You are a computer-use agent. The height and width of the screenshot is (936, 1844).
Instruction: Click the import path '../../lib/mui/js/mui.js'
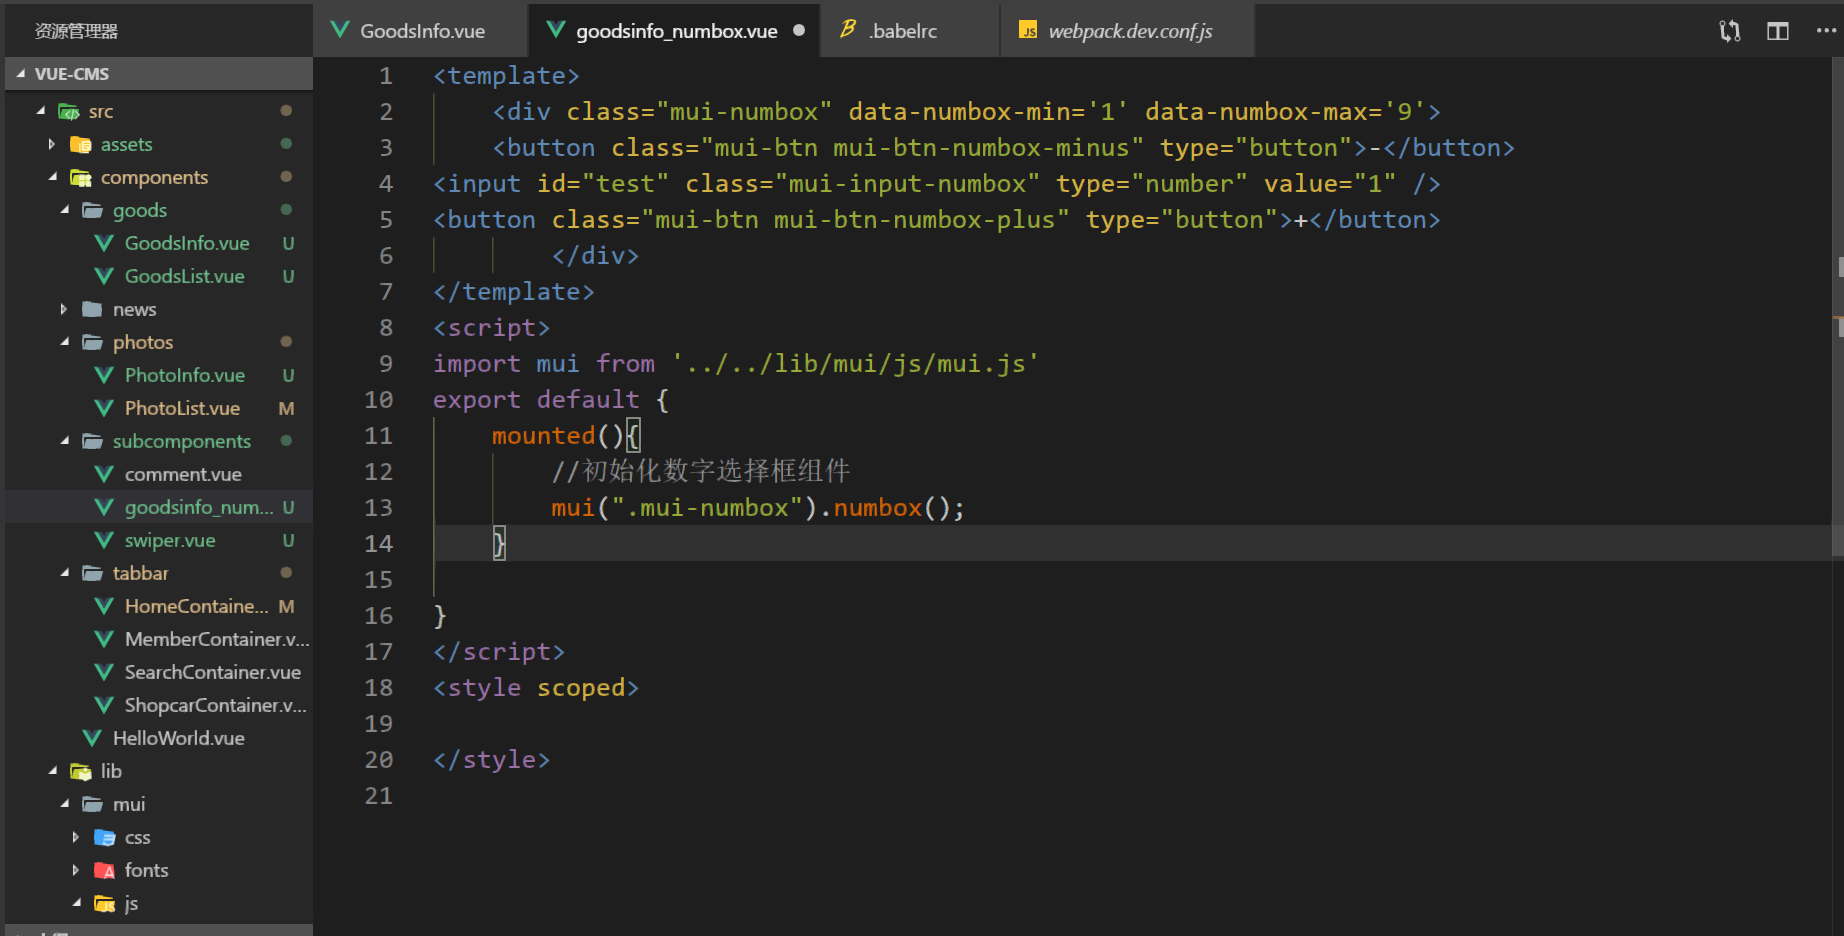pyautogui.click(x=855, y=364)
